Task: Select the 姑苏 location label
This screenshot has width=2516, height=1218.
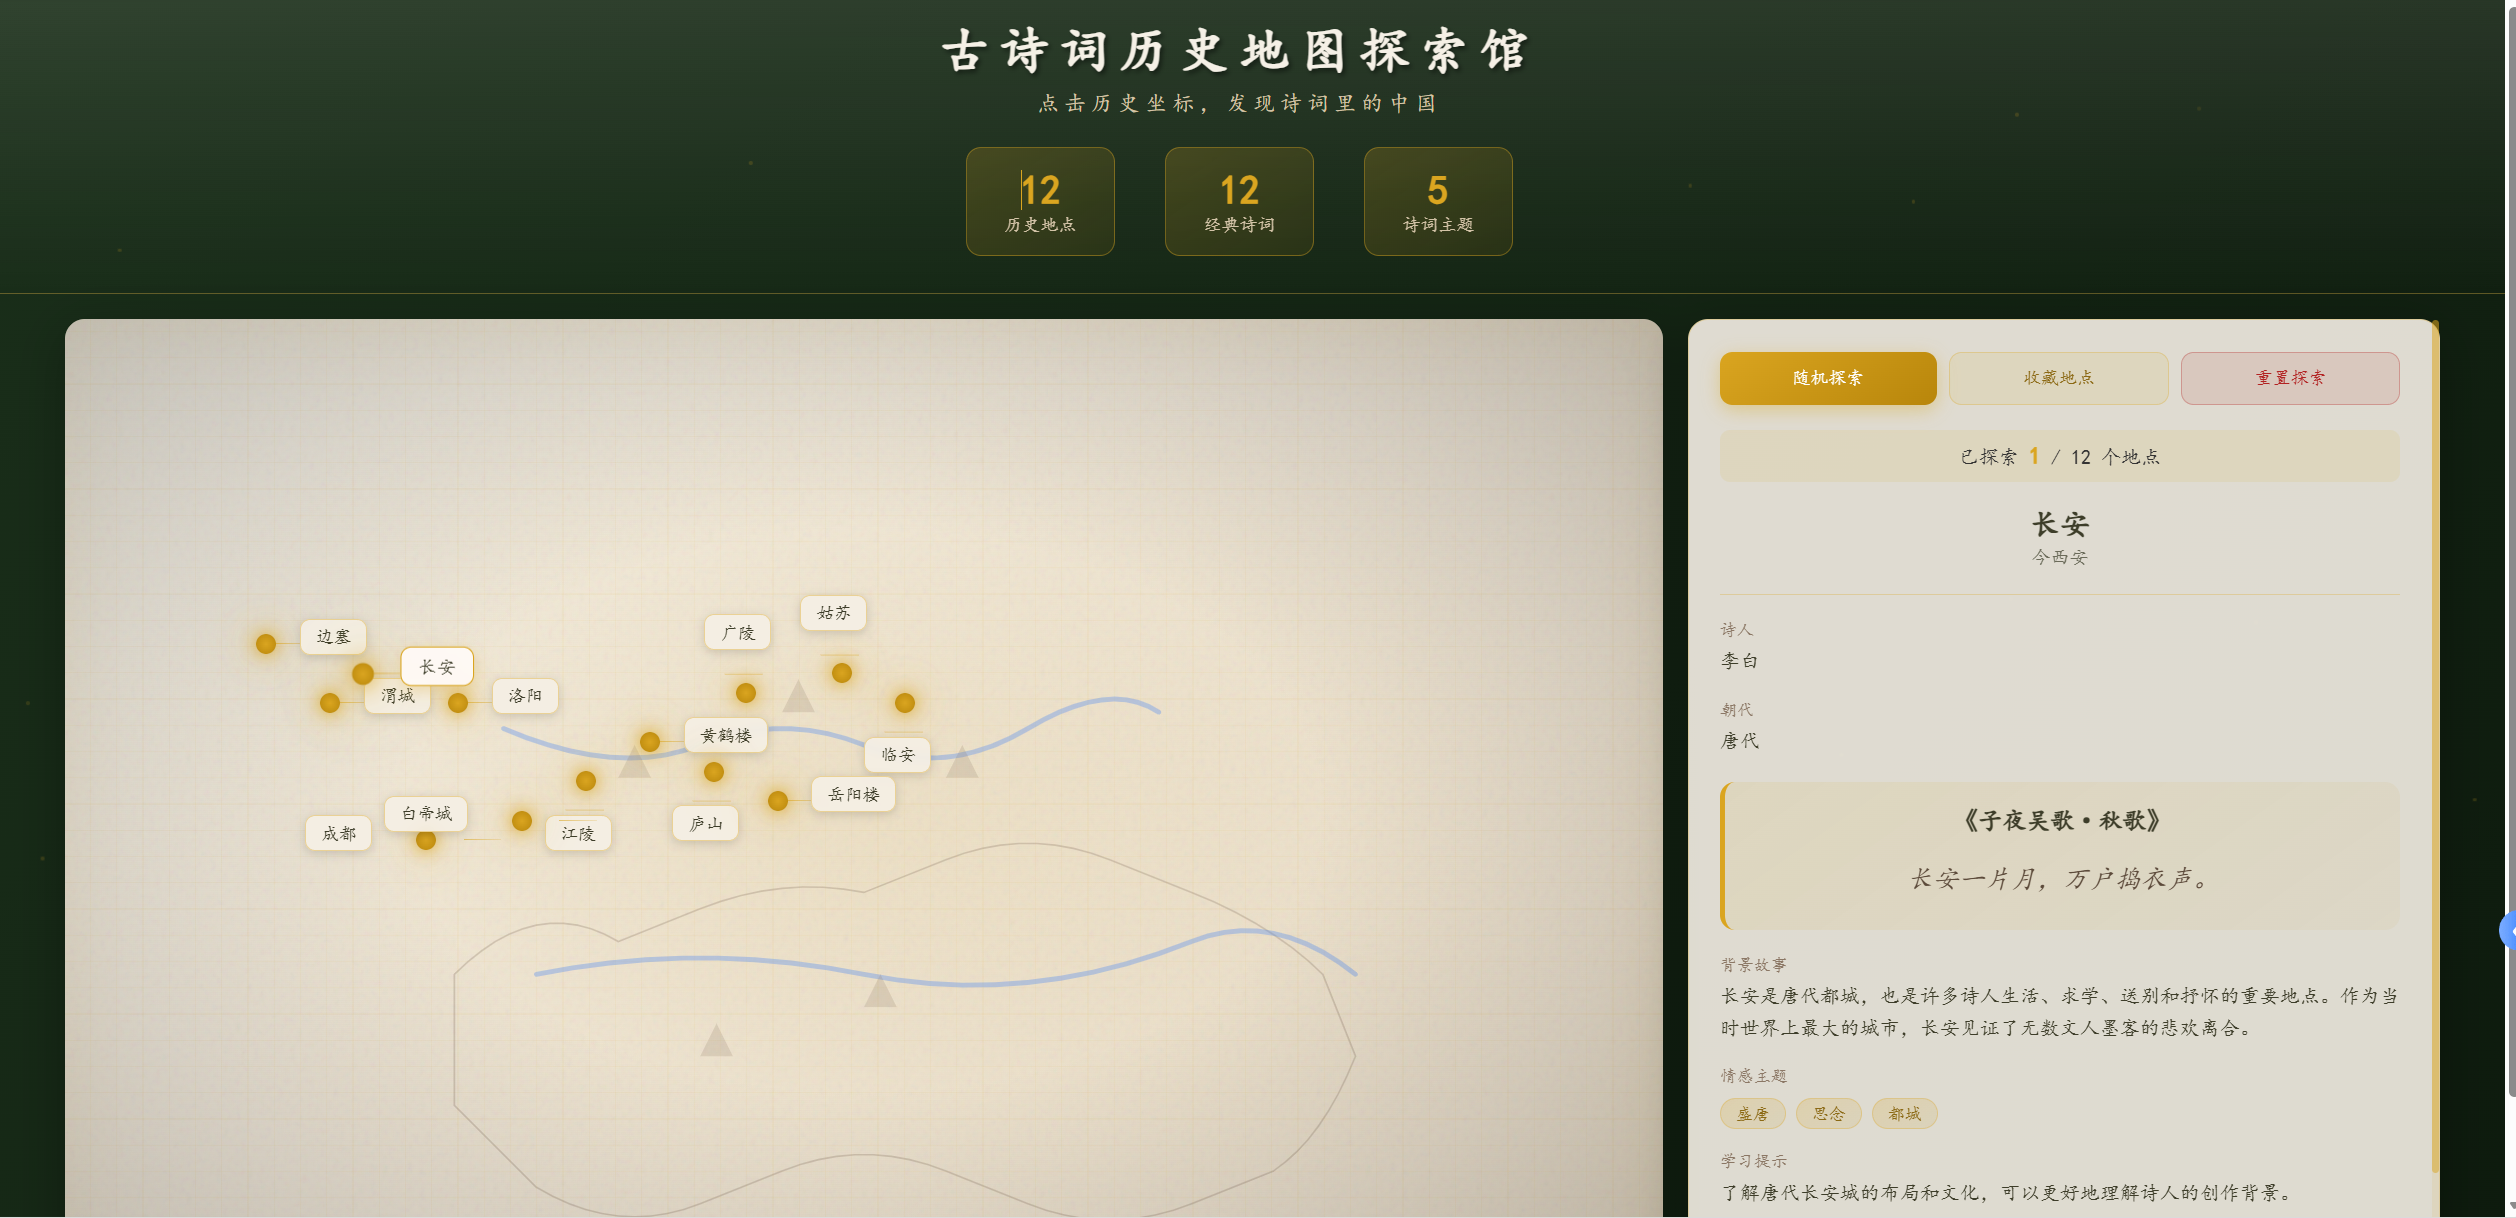Action: click(834, 613)
